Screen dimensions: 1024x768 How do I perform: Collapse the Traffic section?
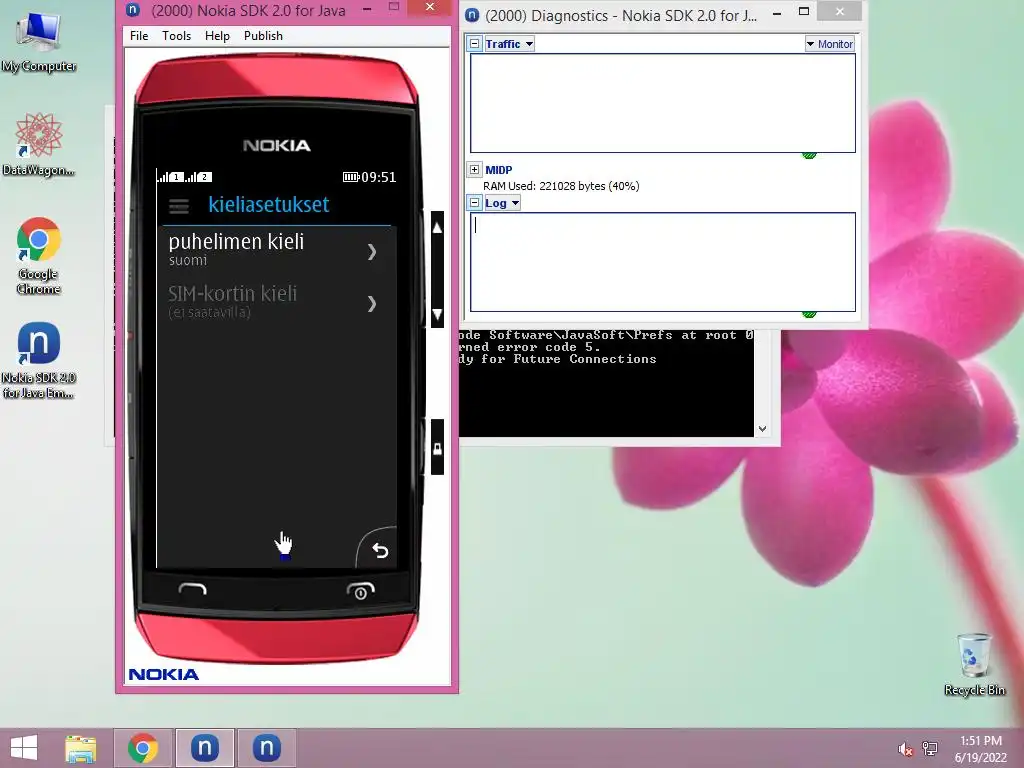point(475,44)
